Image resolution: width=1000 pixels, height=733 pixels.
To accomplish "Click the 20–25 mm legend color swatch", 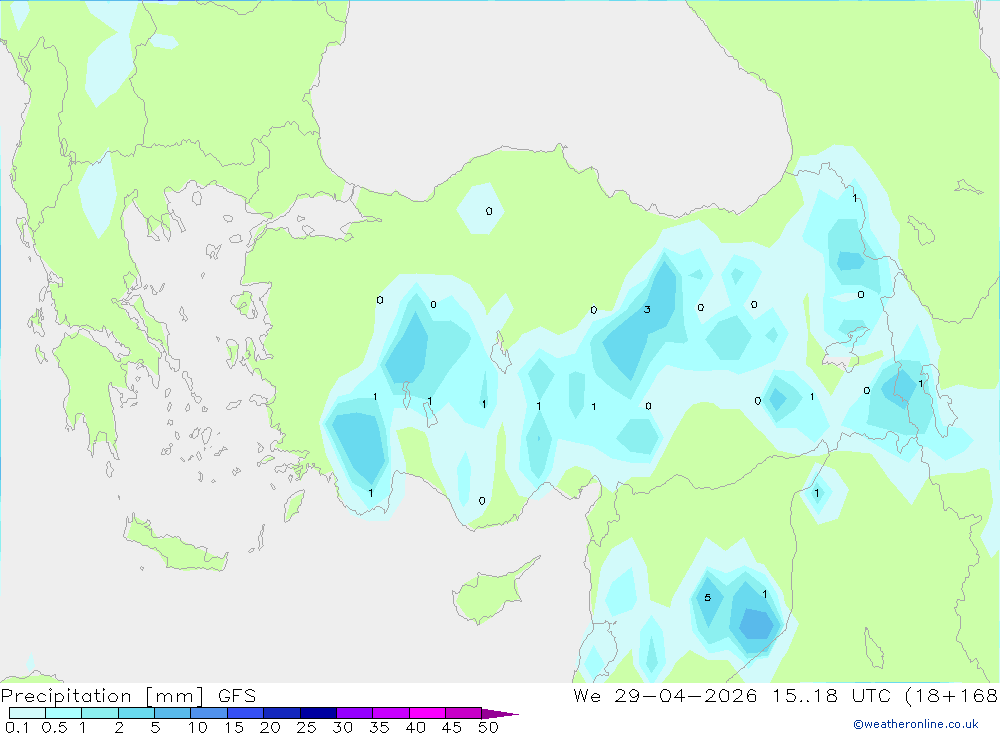I will pos(282,713).
